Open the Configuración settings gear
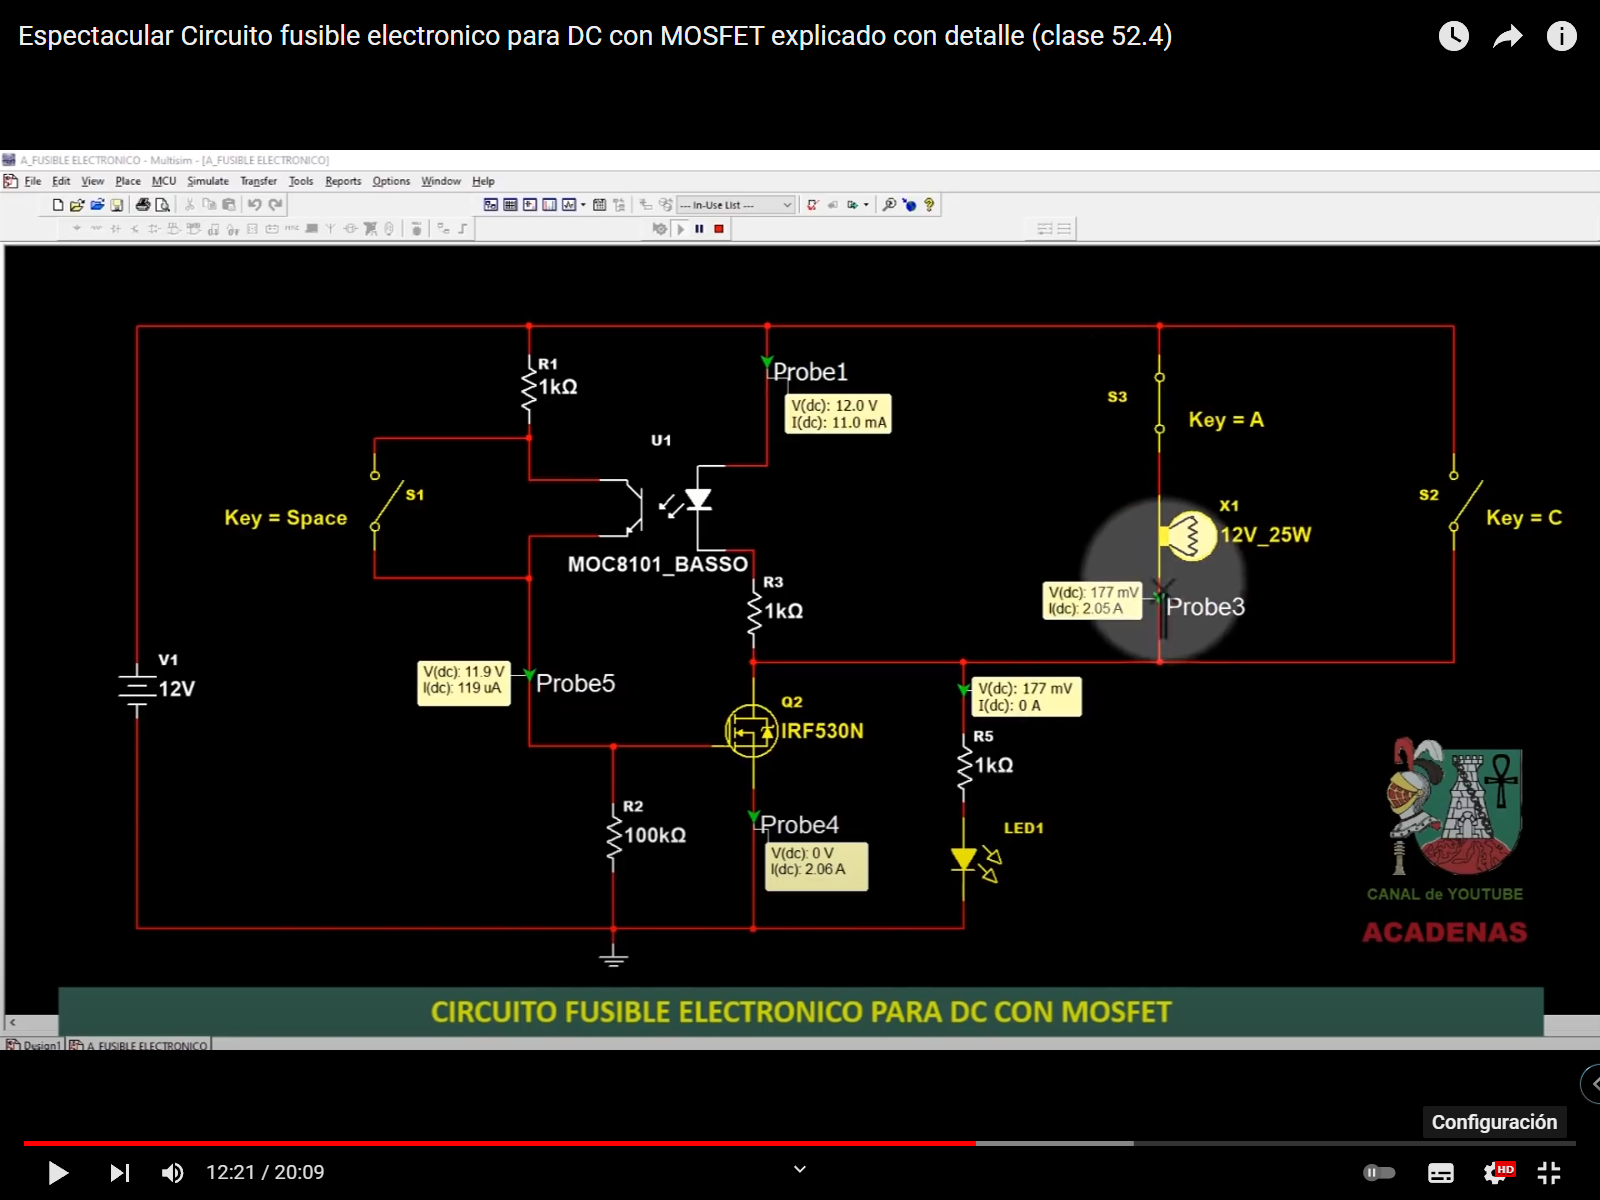The width and height of the screenshot is (1600, 1200). coord(1496,1173)
